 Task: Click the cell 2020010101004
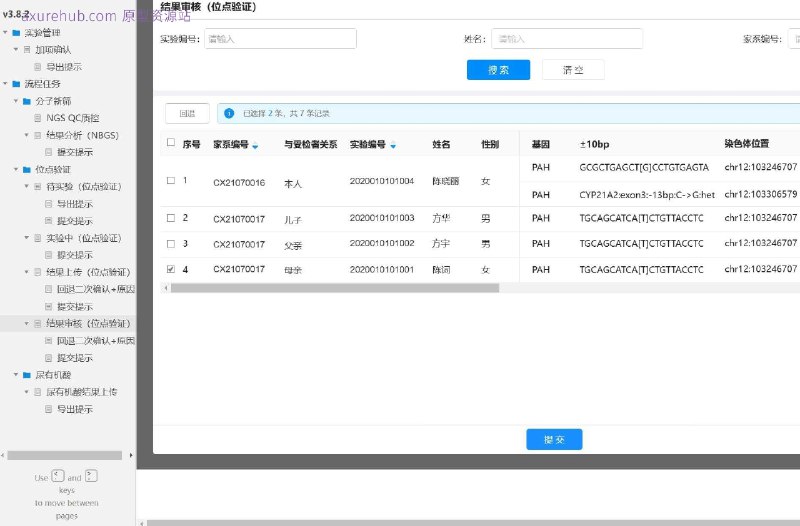[x=382, y=181]
